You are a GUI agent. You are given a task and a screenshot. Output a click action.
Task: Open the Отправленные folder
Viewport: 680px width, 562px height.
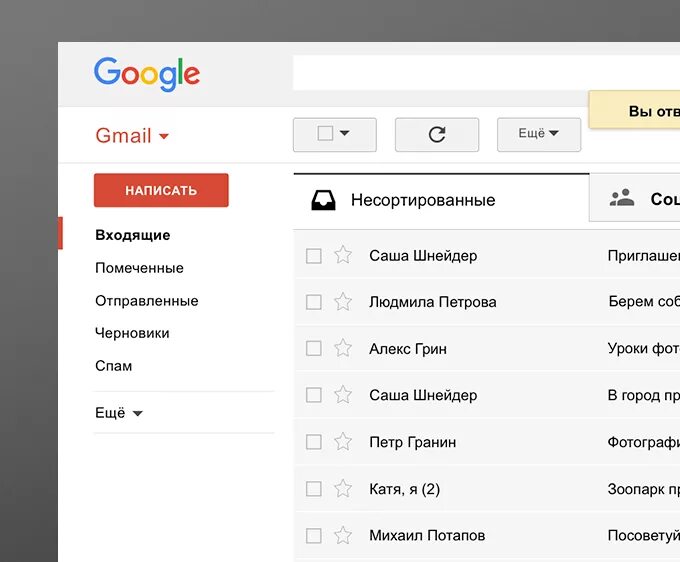[x=147, y=301]
